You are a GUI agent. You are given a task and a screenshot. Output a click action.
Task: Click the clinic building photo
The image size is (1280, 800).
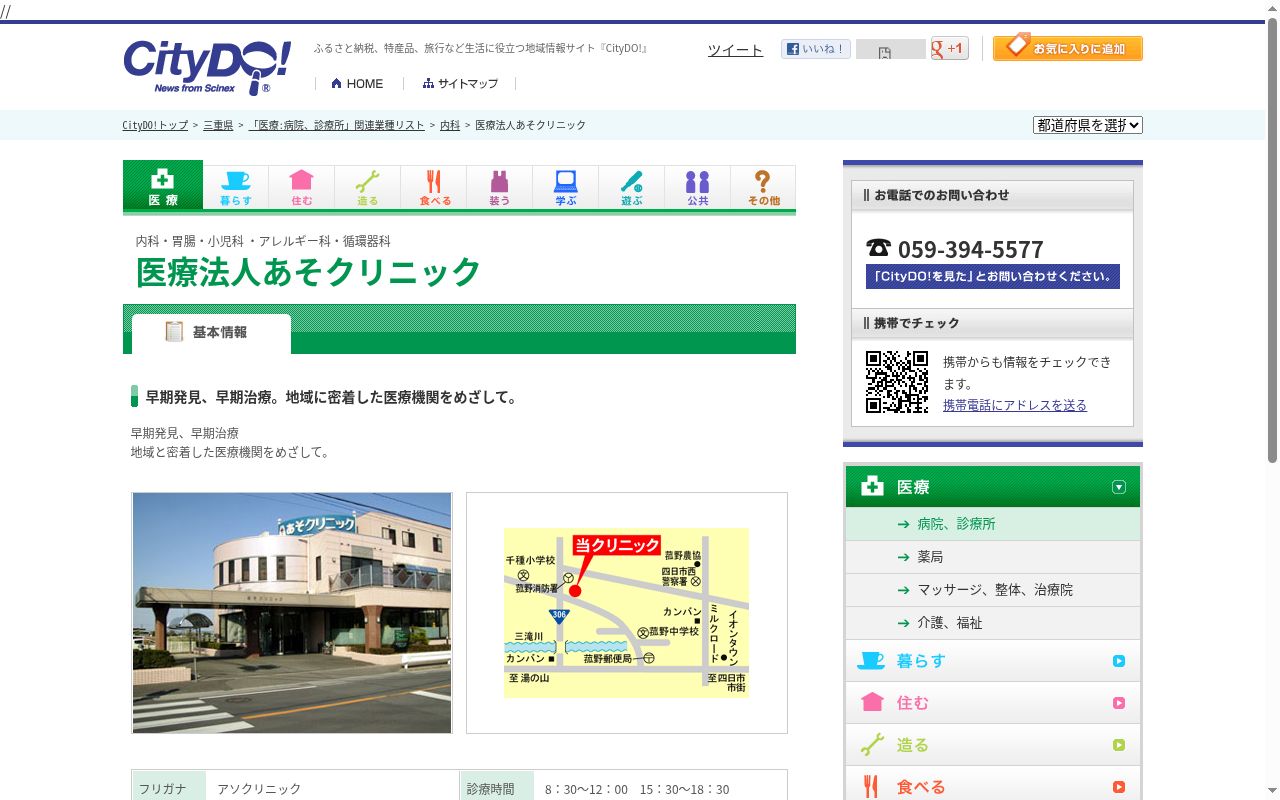tap(292, 613)
